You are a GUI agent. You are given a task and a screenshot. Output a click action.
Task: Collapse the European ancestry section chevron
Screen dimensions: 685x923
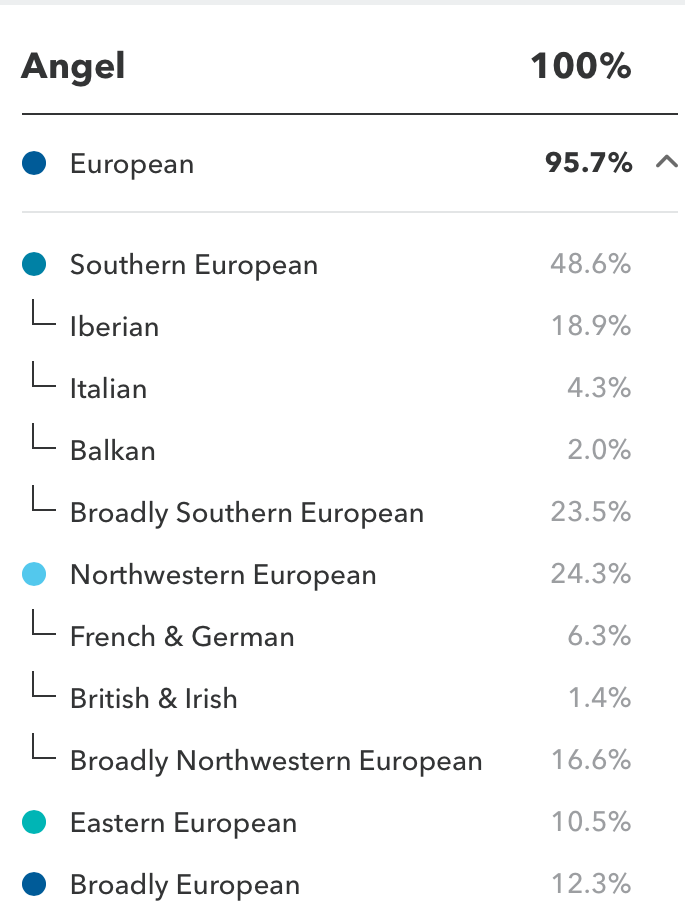(x=666, y=162)
